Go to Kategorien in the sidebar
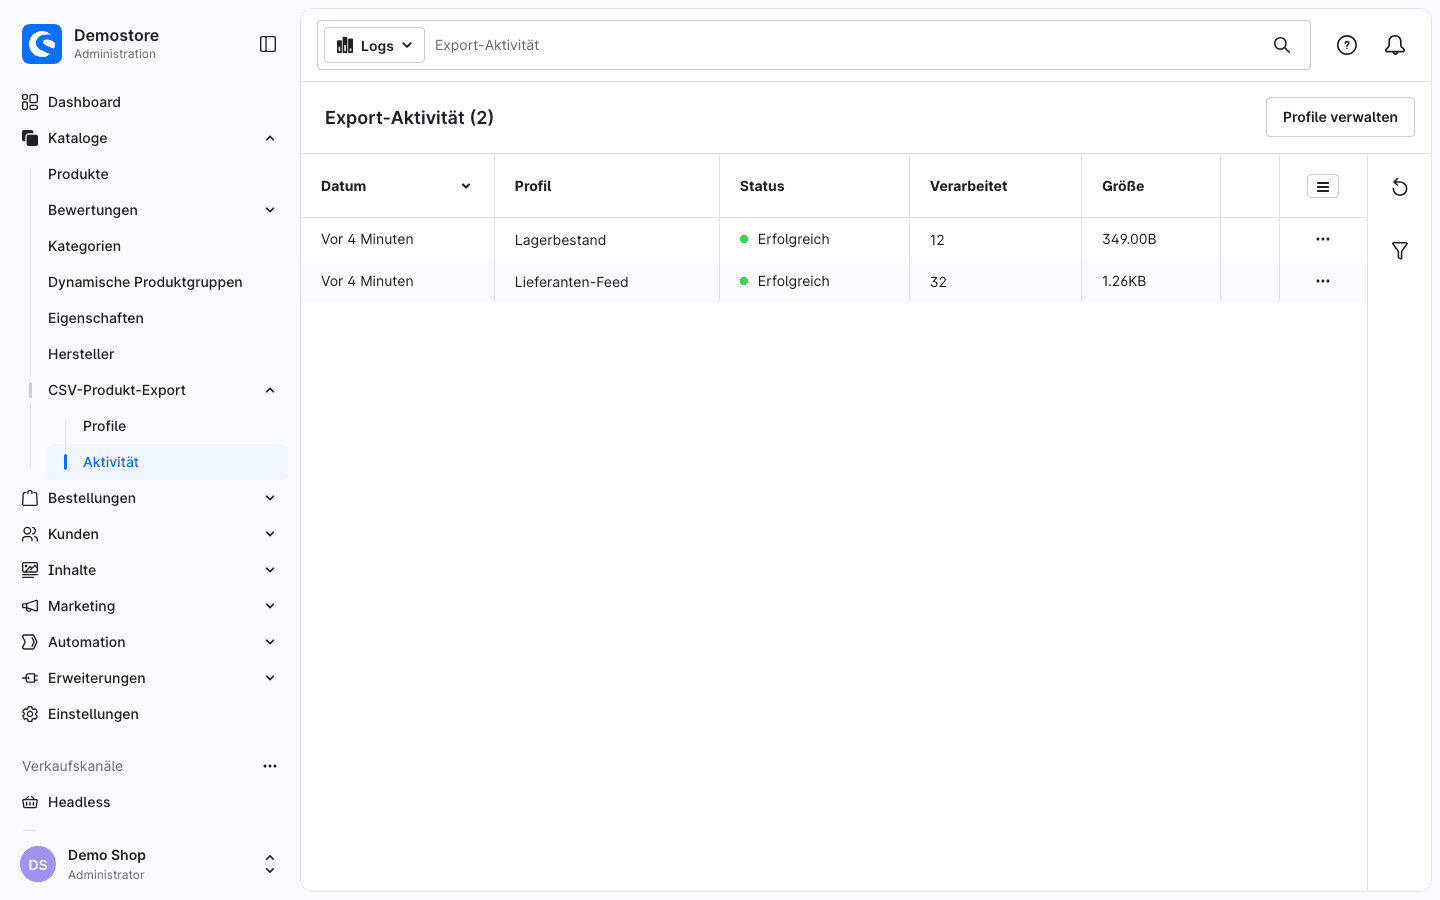Image resolution: width=1440 pixels, height=900 pixels. [x=84, y=246]
